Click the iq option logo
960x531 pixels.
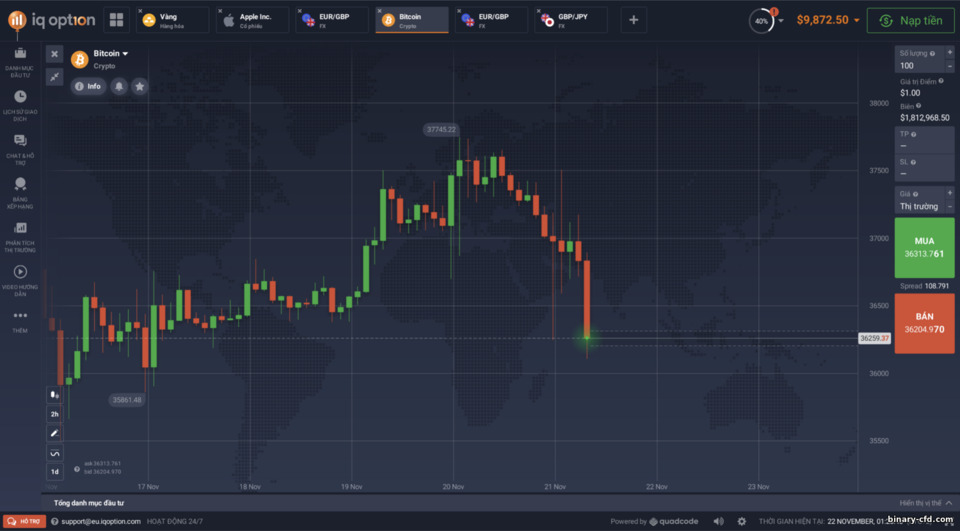click(51, 20)
